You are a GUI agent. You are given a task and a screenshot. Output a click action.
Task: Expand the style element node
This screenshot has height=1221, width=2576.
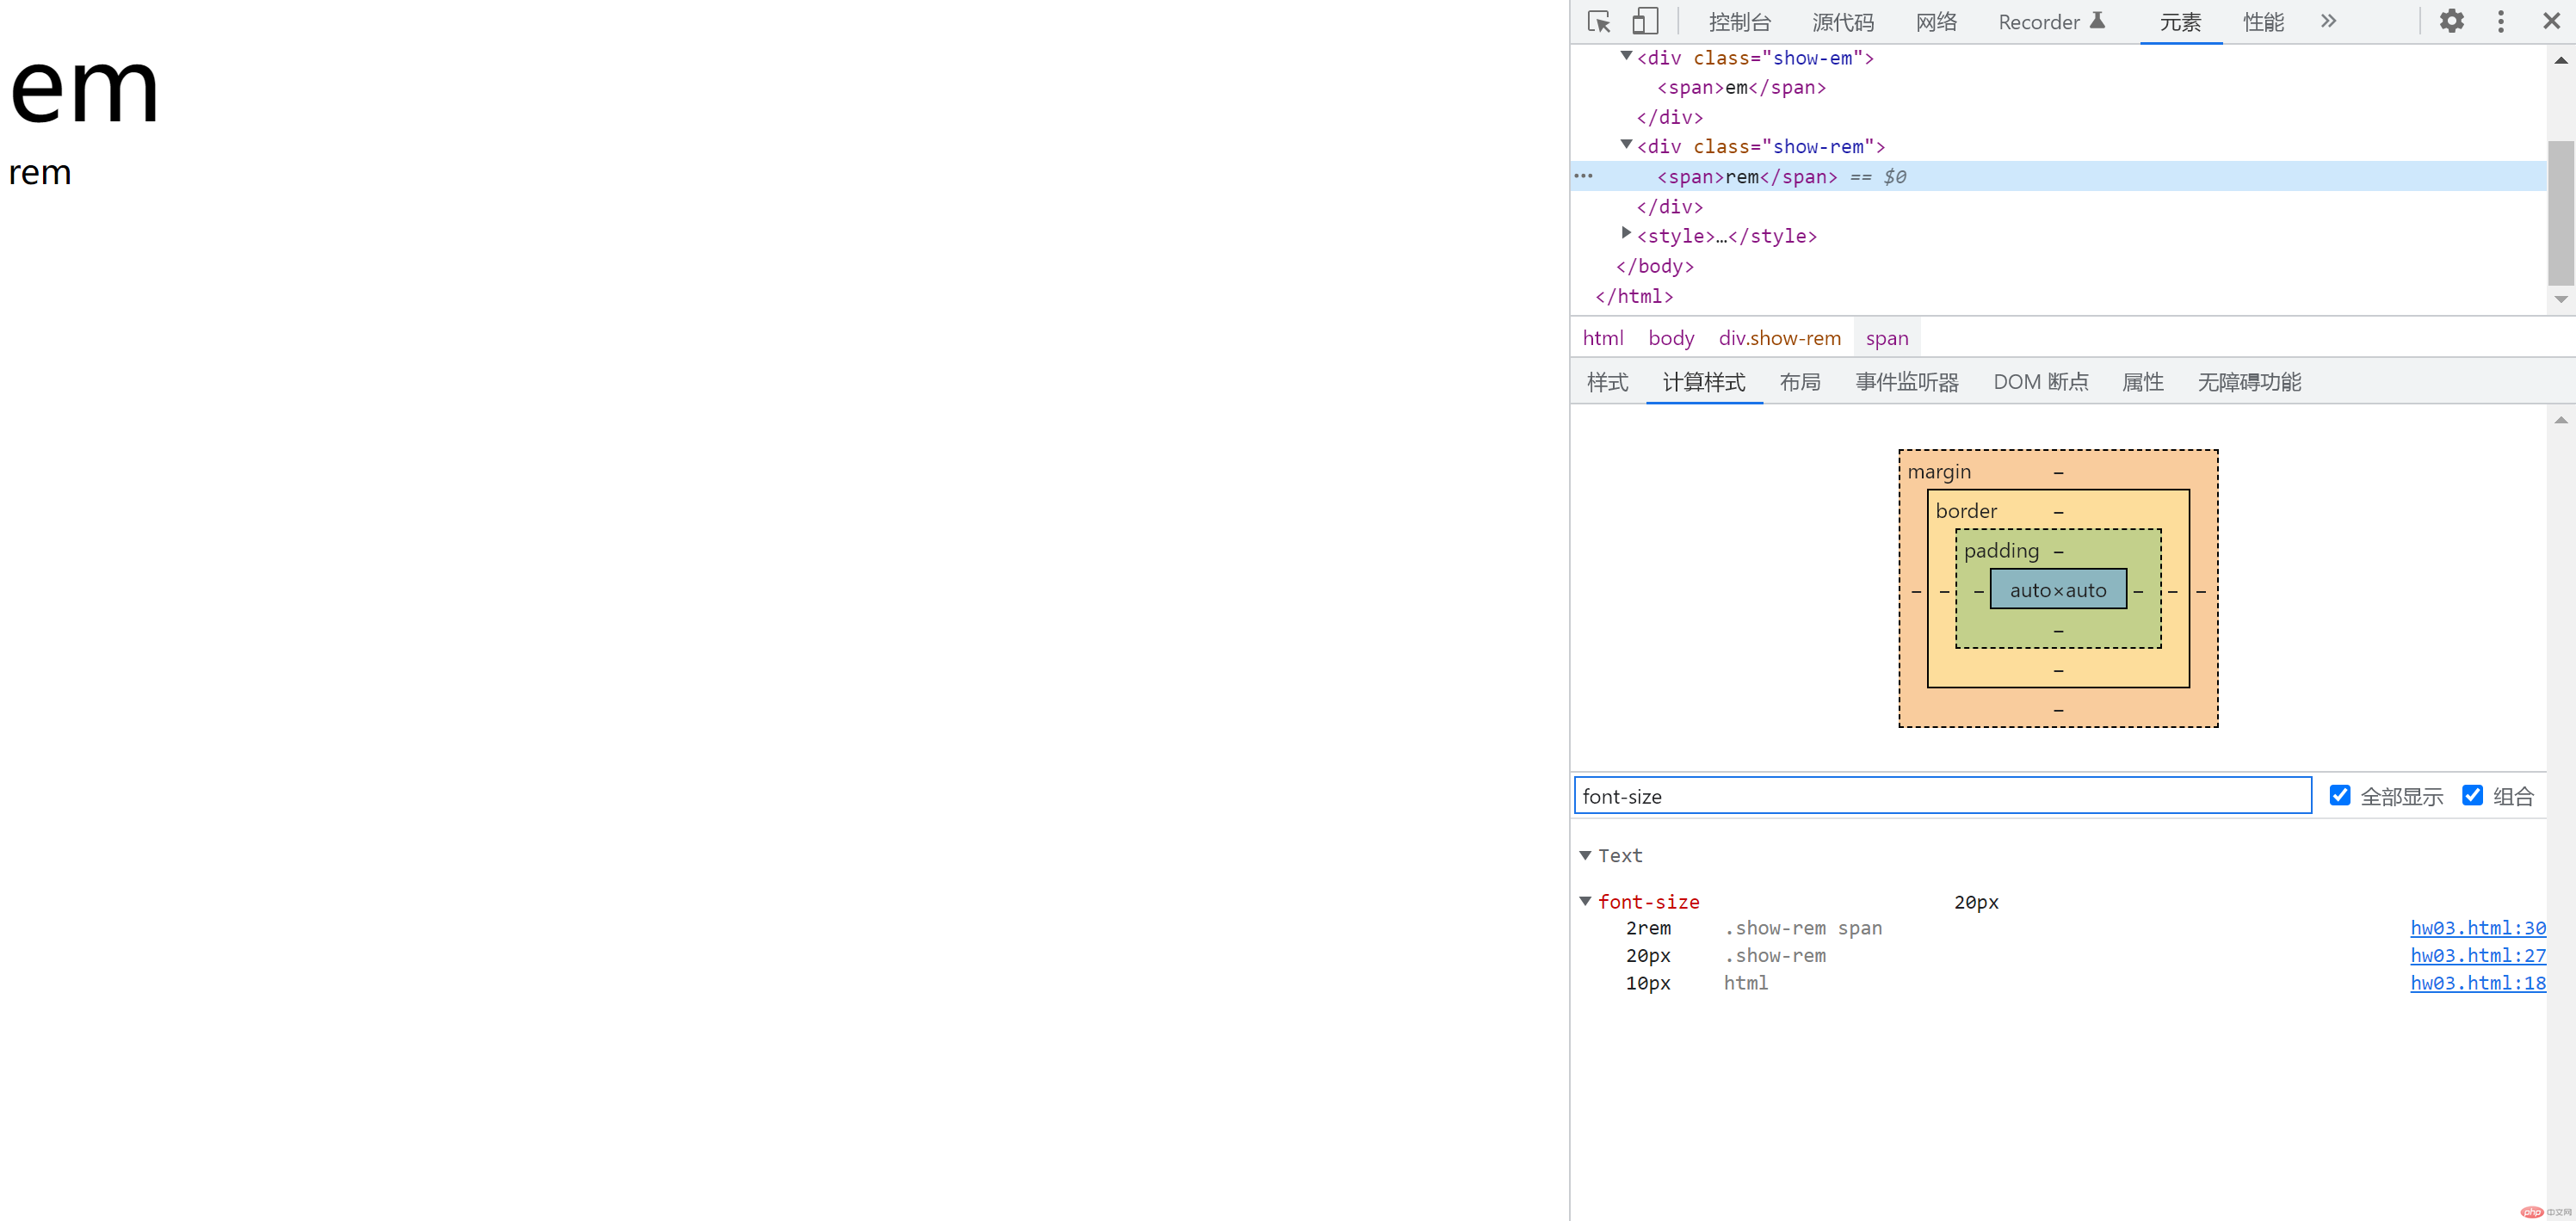[1626, 233]
